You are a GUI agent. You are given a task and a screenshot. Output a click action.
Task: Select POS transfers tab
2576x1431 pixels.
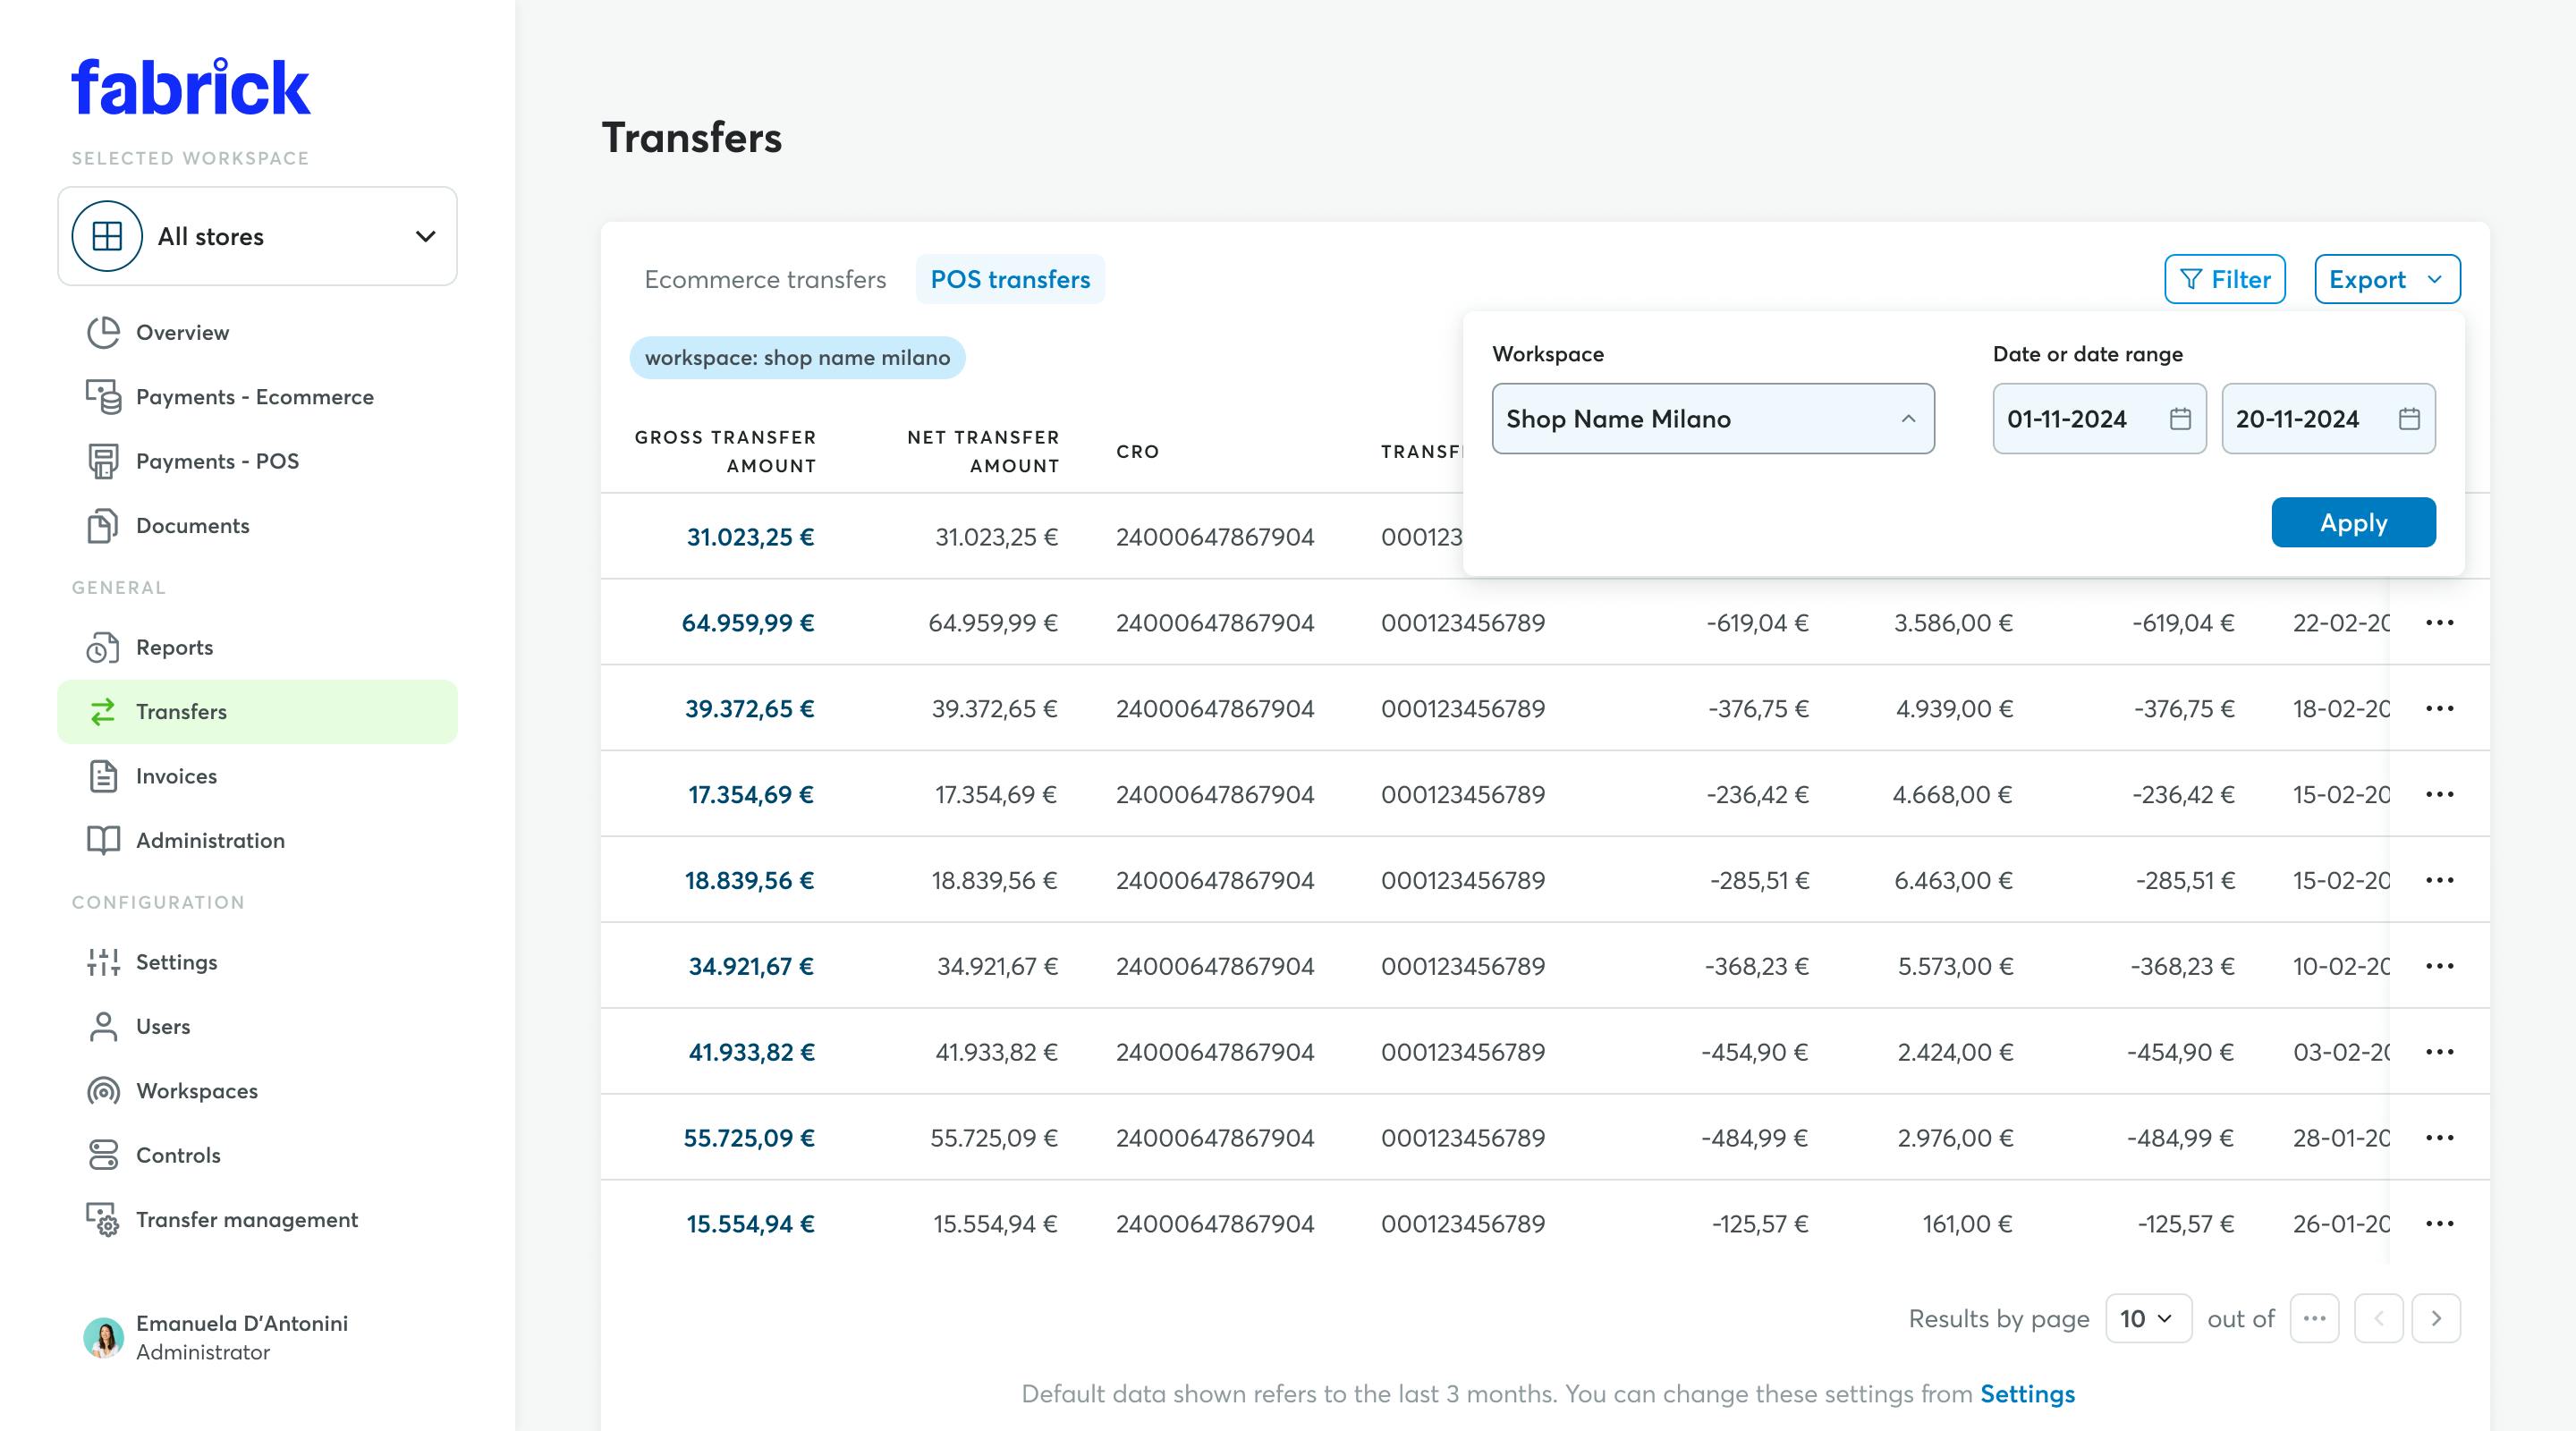(x=1010, y=278)
